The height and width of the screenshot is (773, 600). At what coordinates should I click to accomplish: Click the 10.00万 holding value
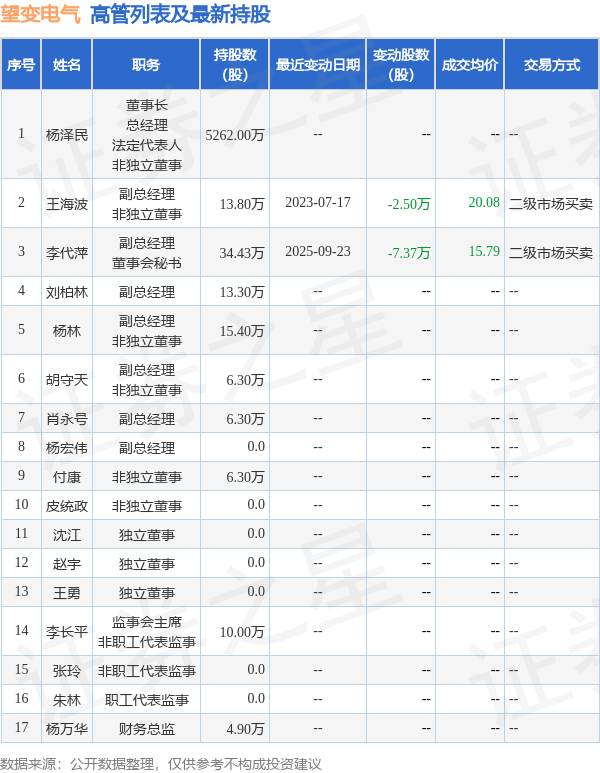[x=242, y=632]
